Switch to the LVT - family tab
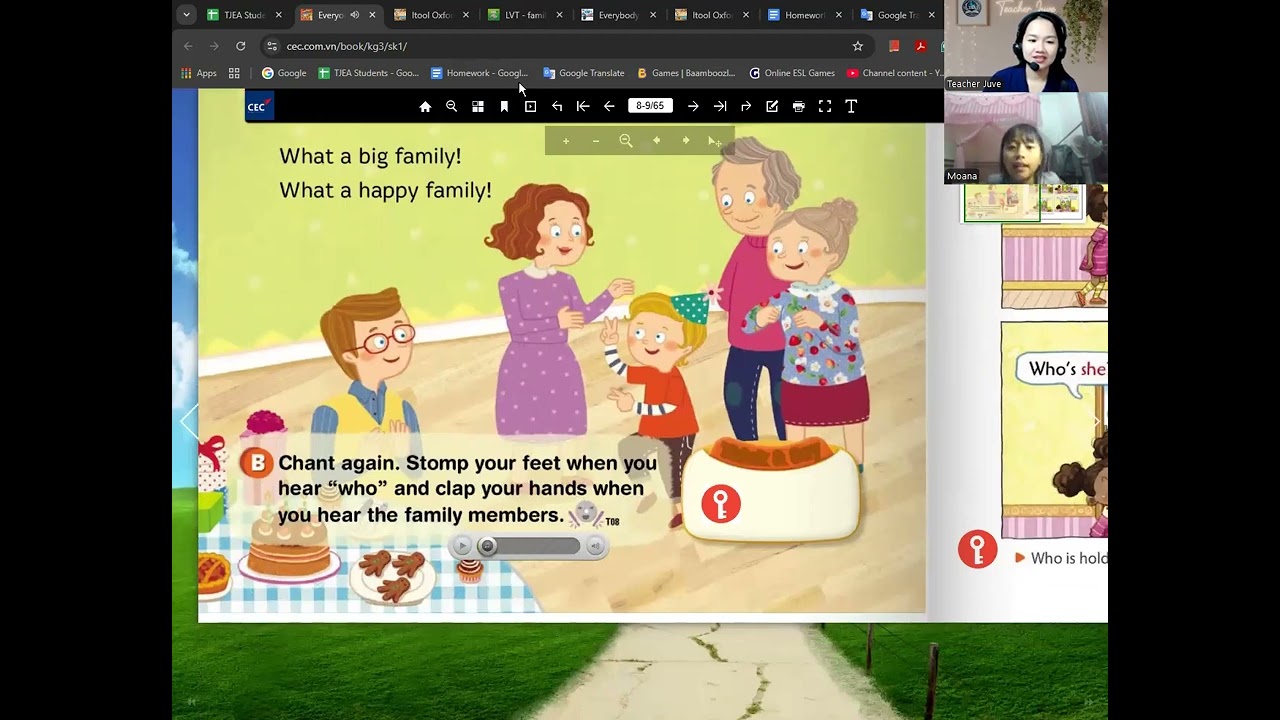The image size is (1280, 720). 525,15
